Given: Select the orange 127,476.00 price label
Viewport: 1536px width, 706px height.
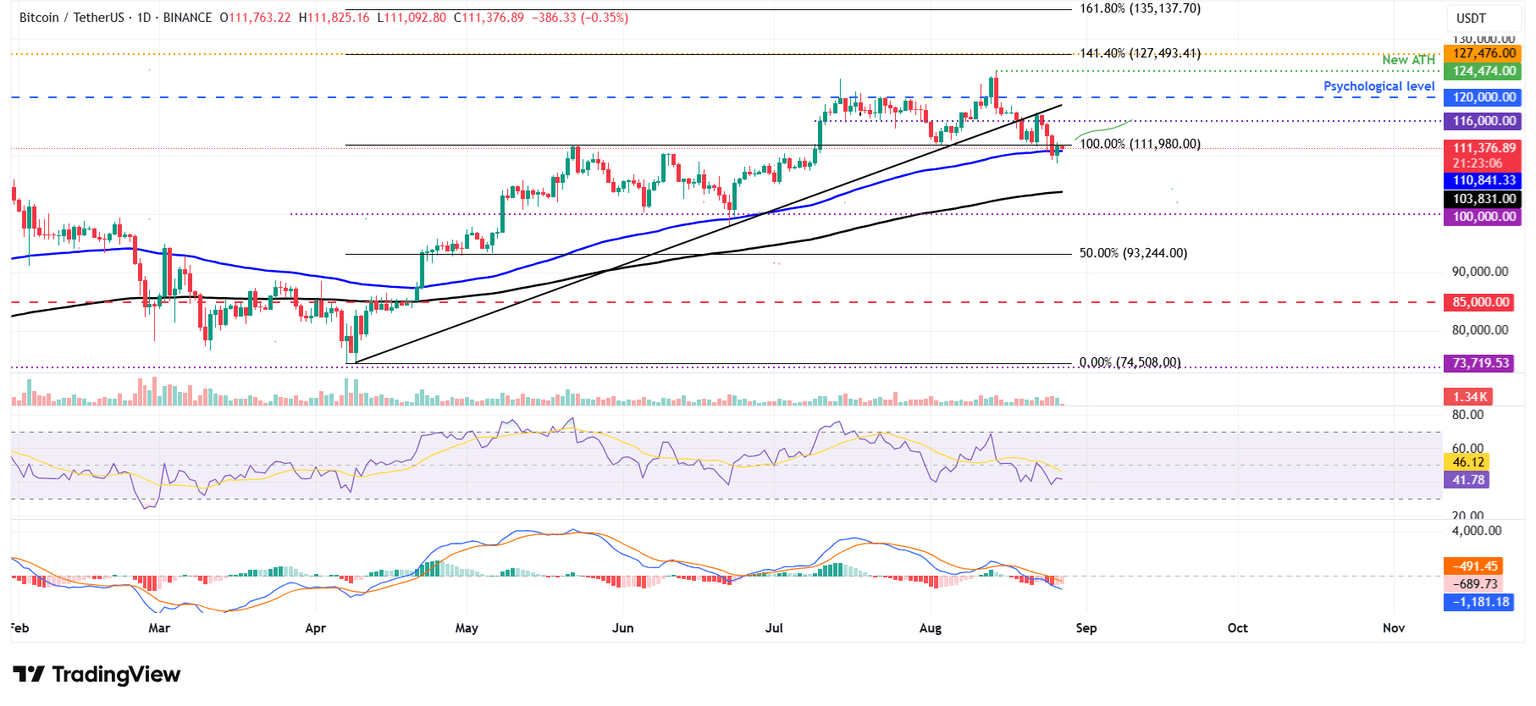Looking at the screenshot, I should 1480,53.
